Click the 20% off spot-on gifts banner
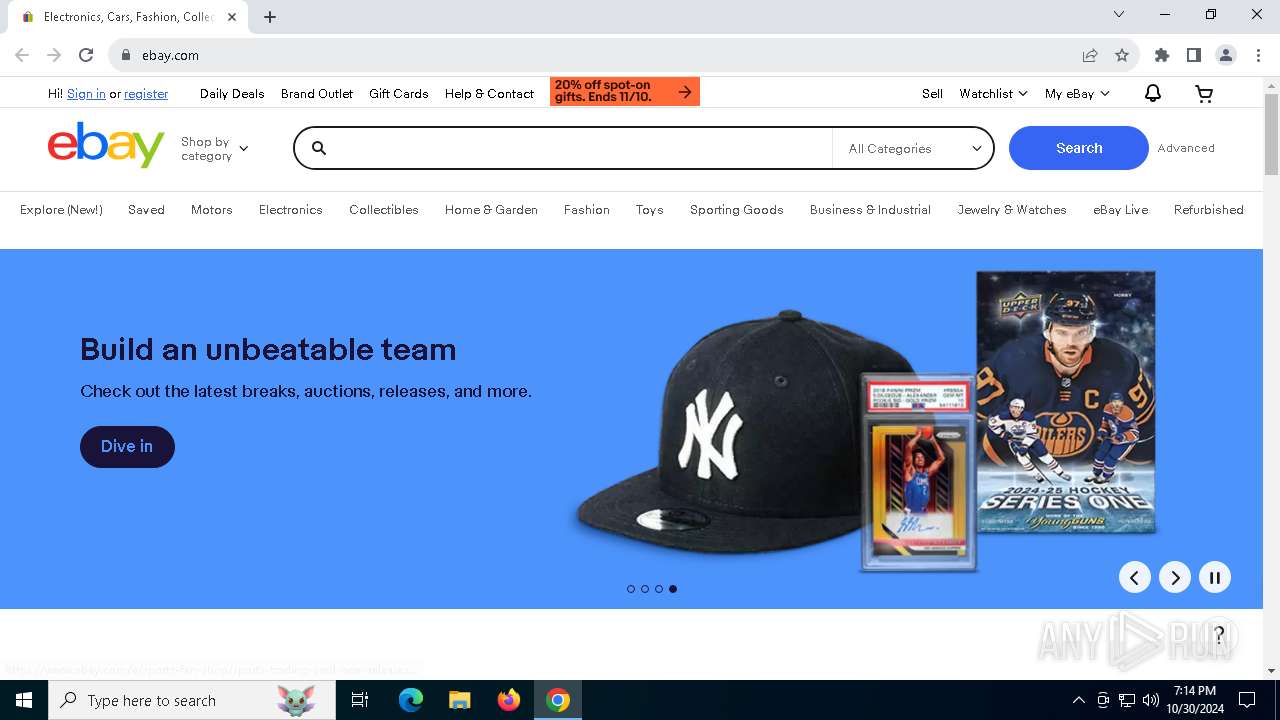This screenshot has width=1280, height=720. click(625, 91)
